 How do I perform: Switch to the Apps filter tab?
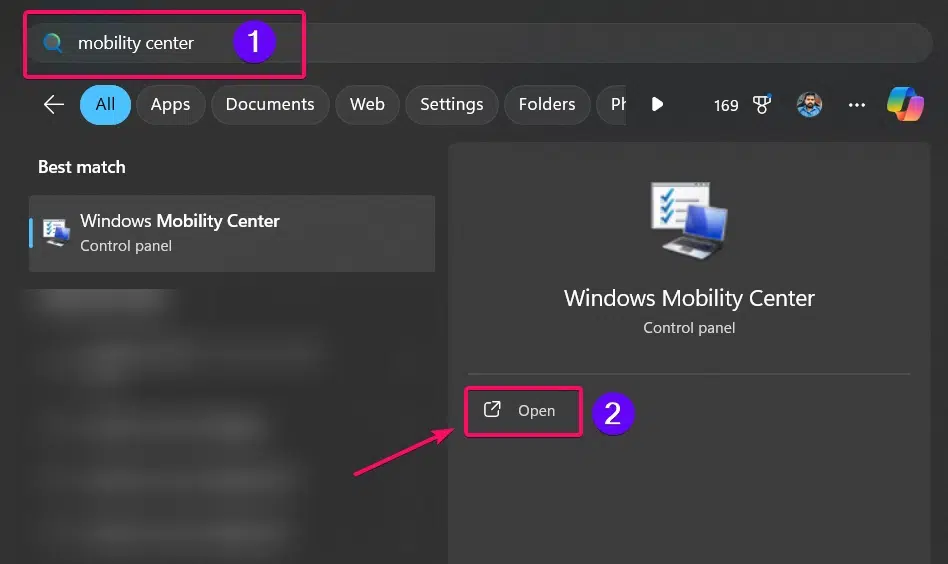click(170, 105)
